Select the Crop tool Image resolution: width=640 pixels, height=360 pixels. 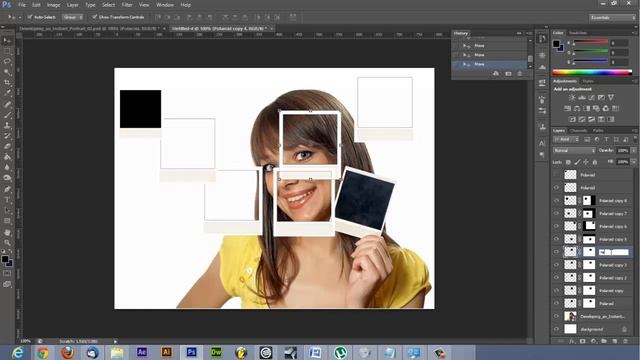pos(7,83)
